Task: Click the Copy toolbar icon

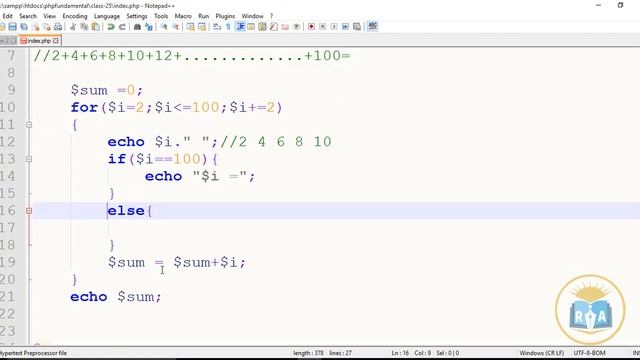Action: pos(84,27)
